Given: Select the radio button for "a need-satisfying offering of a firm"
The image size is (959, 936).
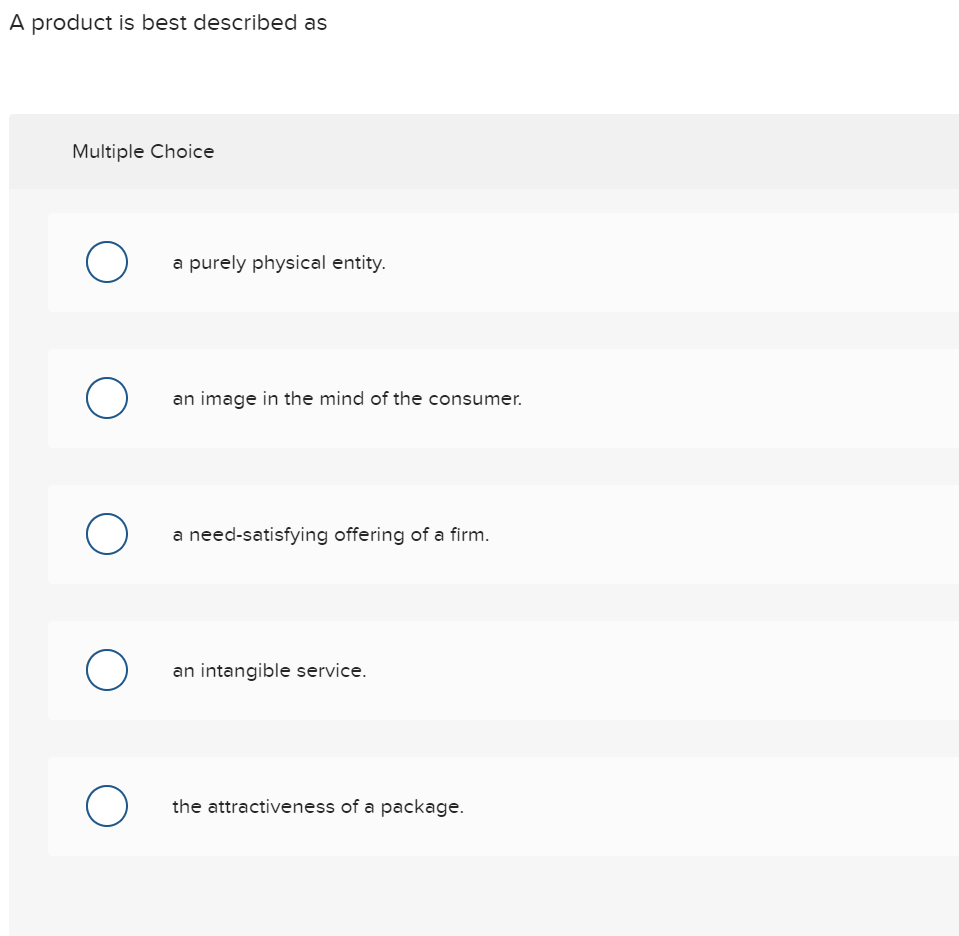Looking at the screenshot, I should point(106,533).
